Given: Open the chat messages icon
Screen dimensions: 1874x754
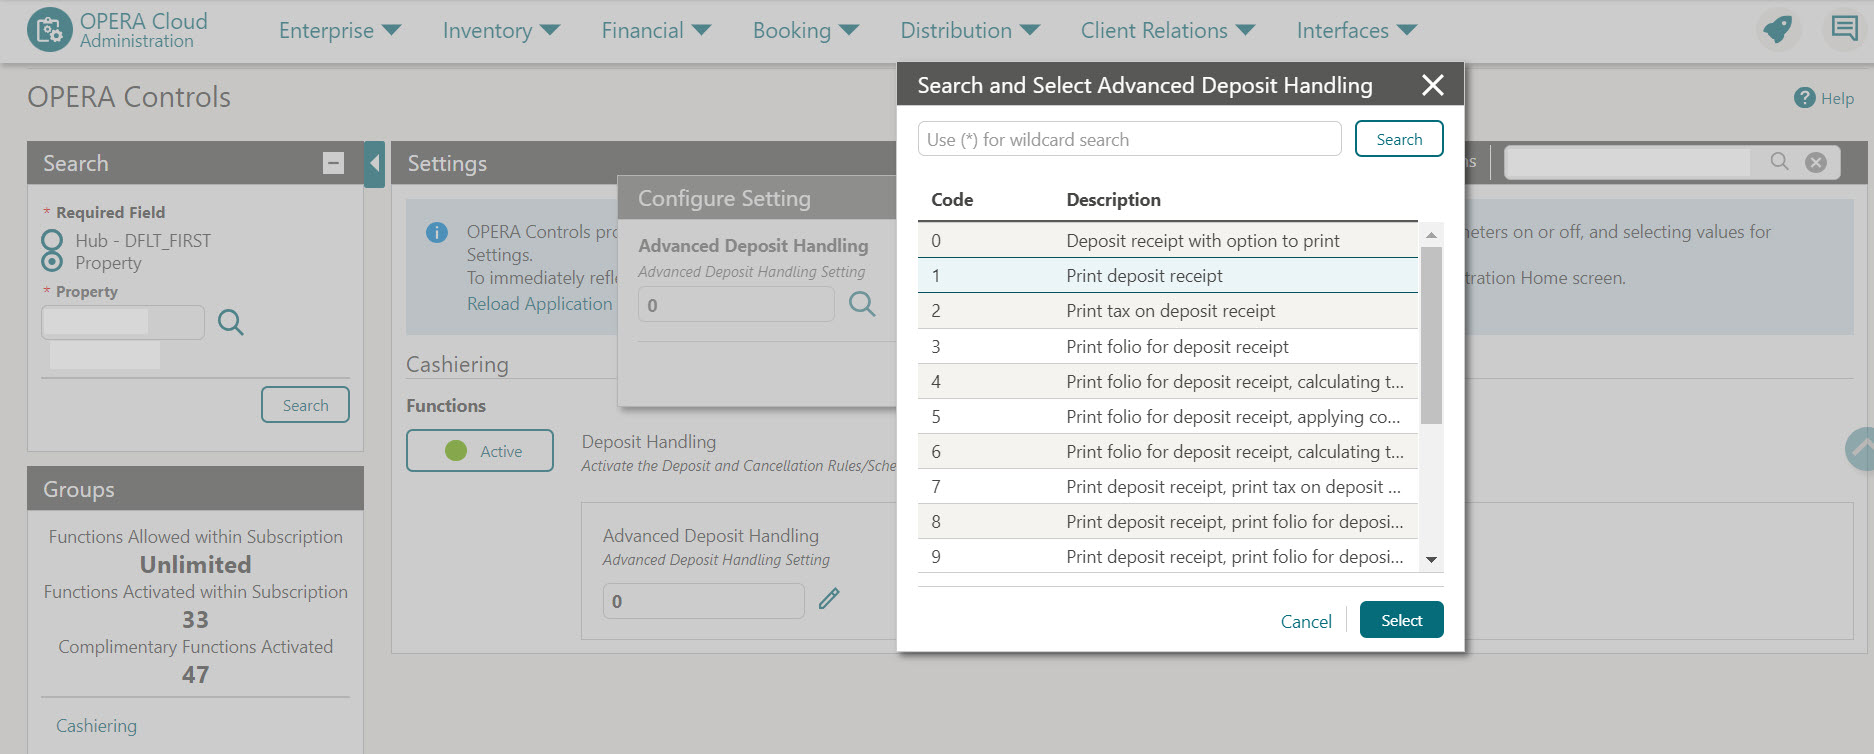Looking at the screenshot, I should [x=1844, y=28].
